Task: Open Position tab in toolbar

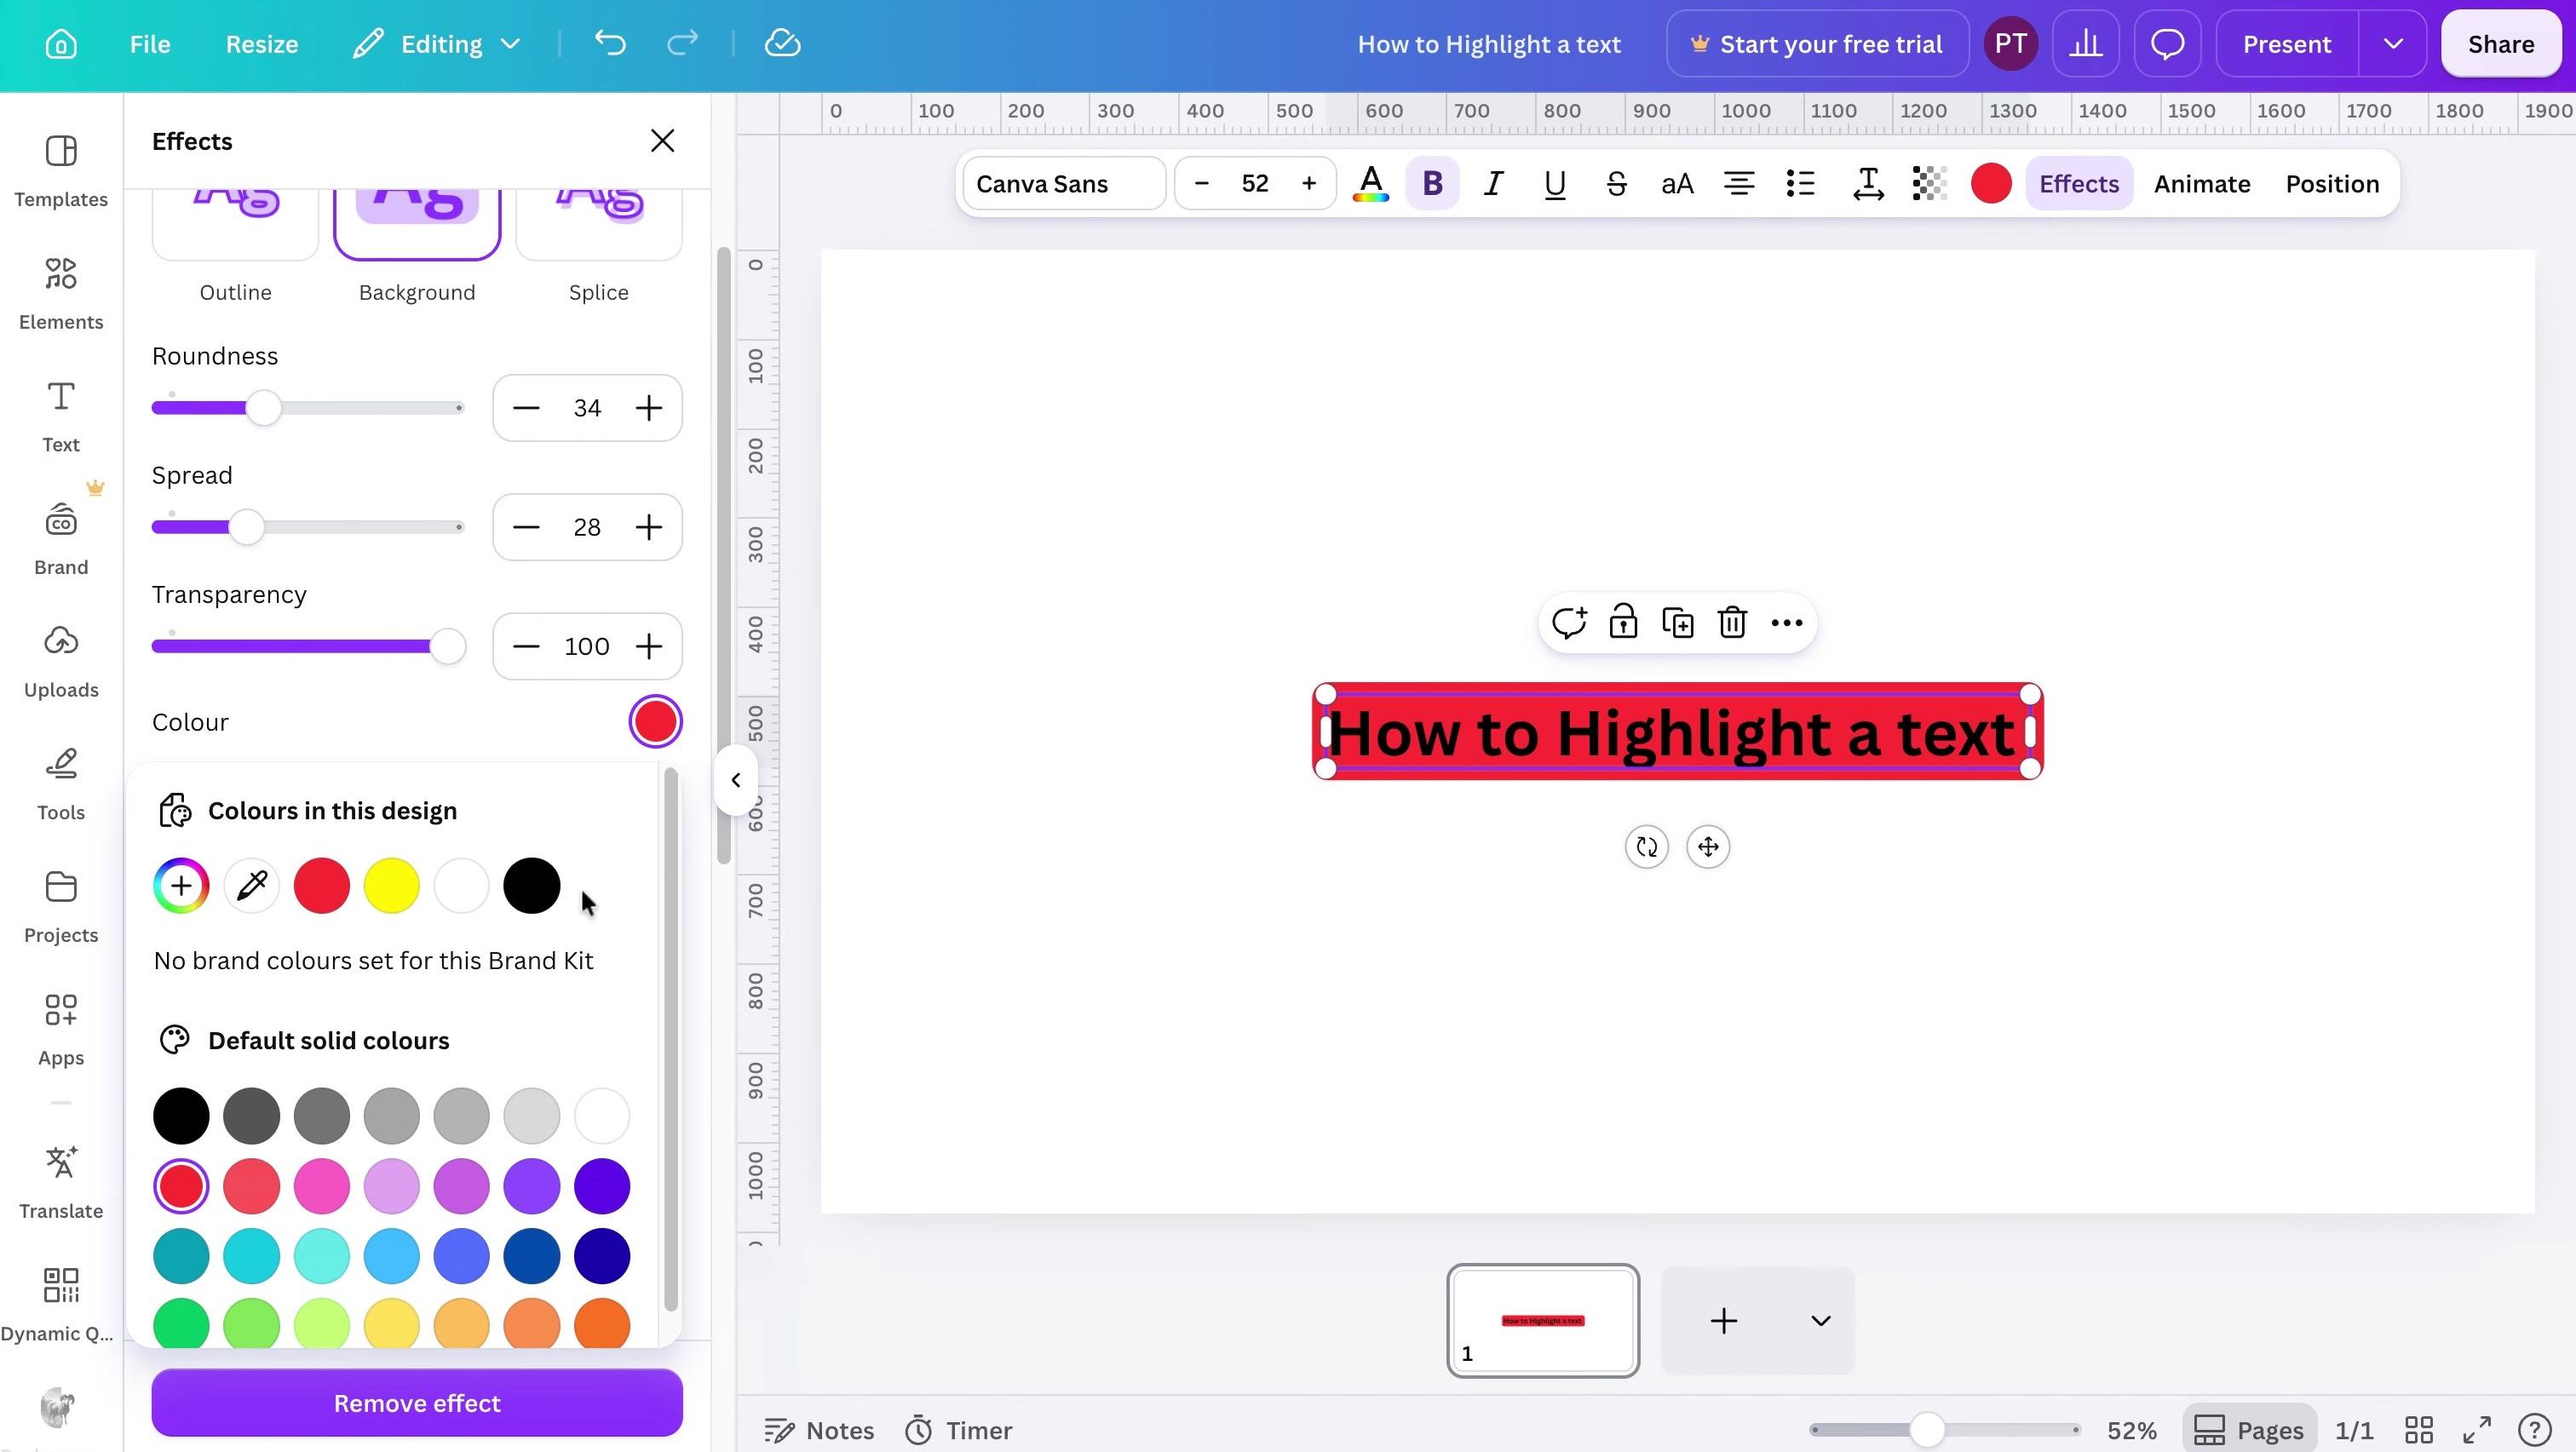Action: 2332,184
